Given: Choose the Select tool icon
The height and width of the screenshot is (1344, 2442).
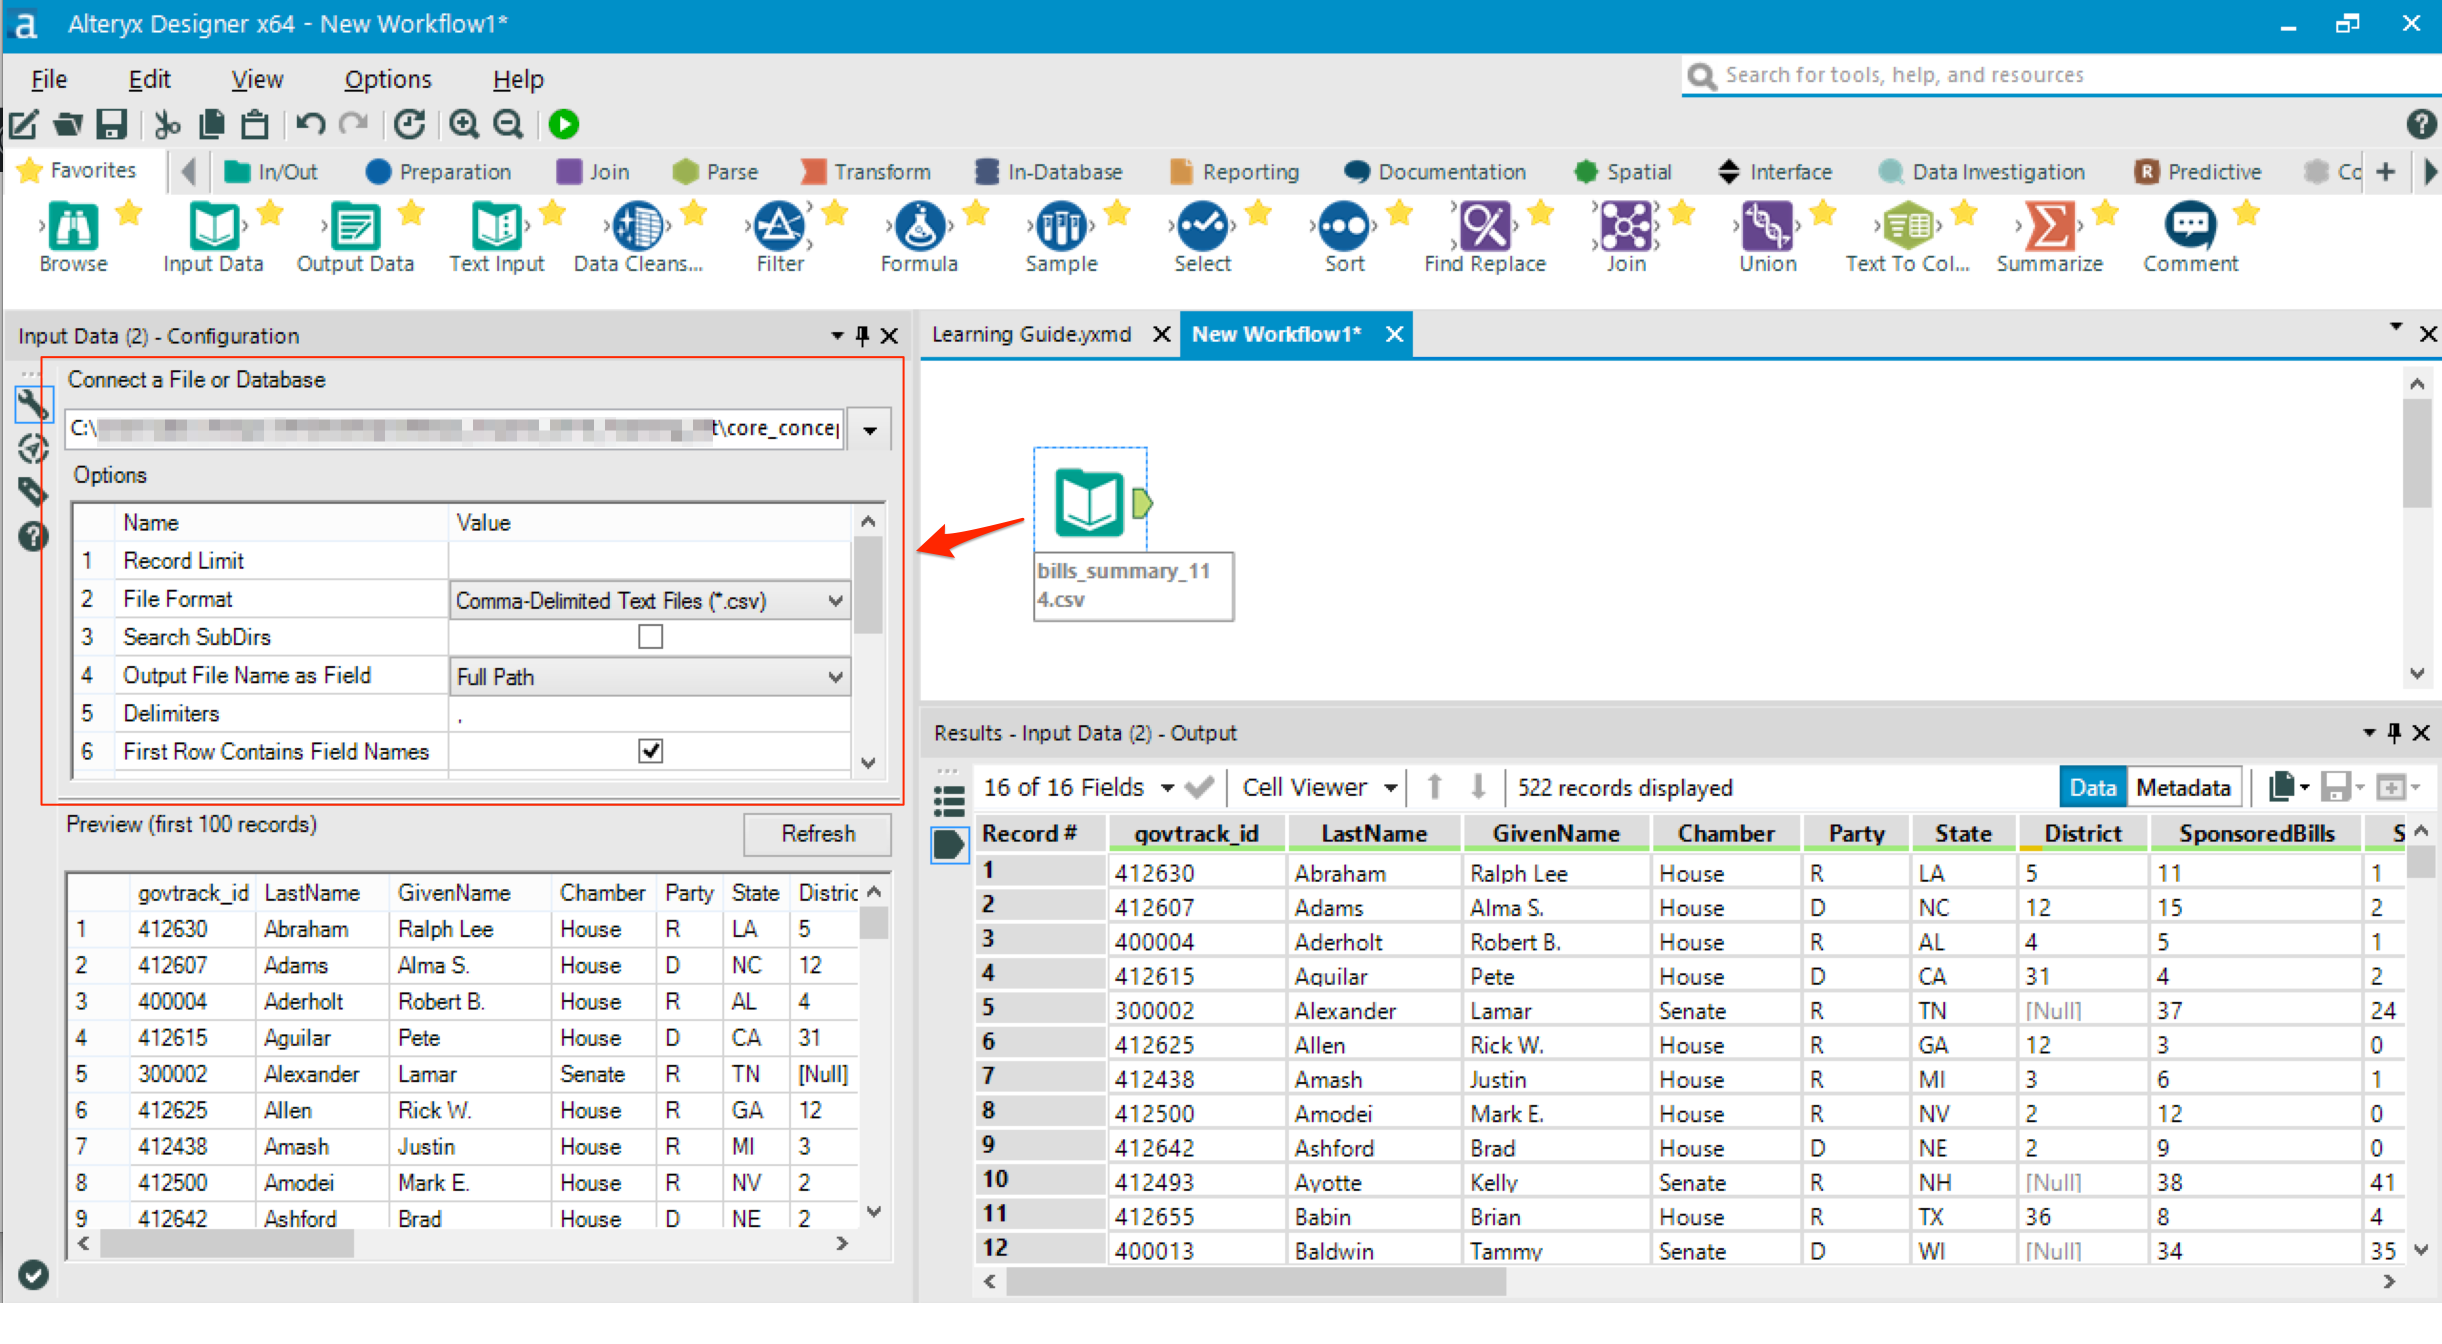Looking at the screenshot, I should (x=1202, y=227).
